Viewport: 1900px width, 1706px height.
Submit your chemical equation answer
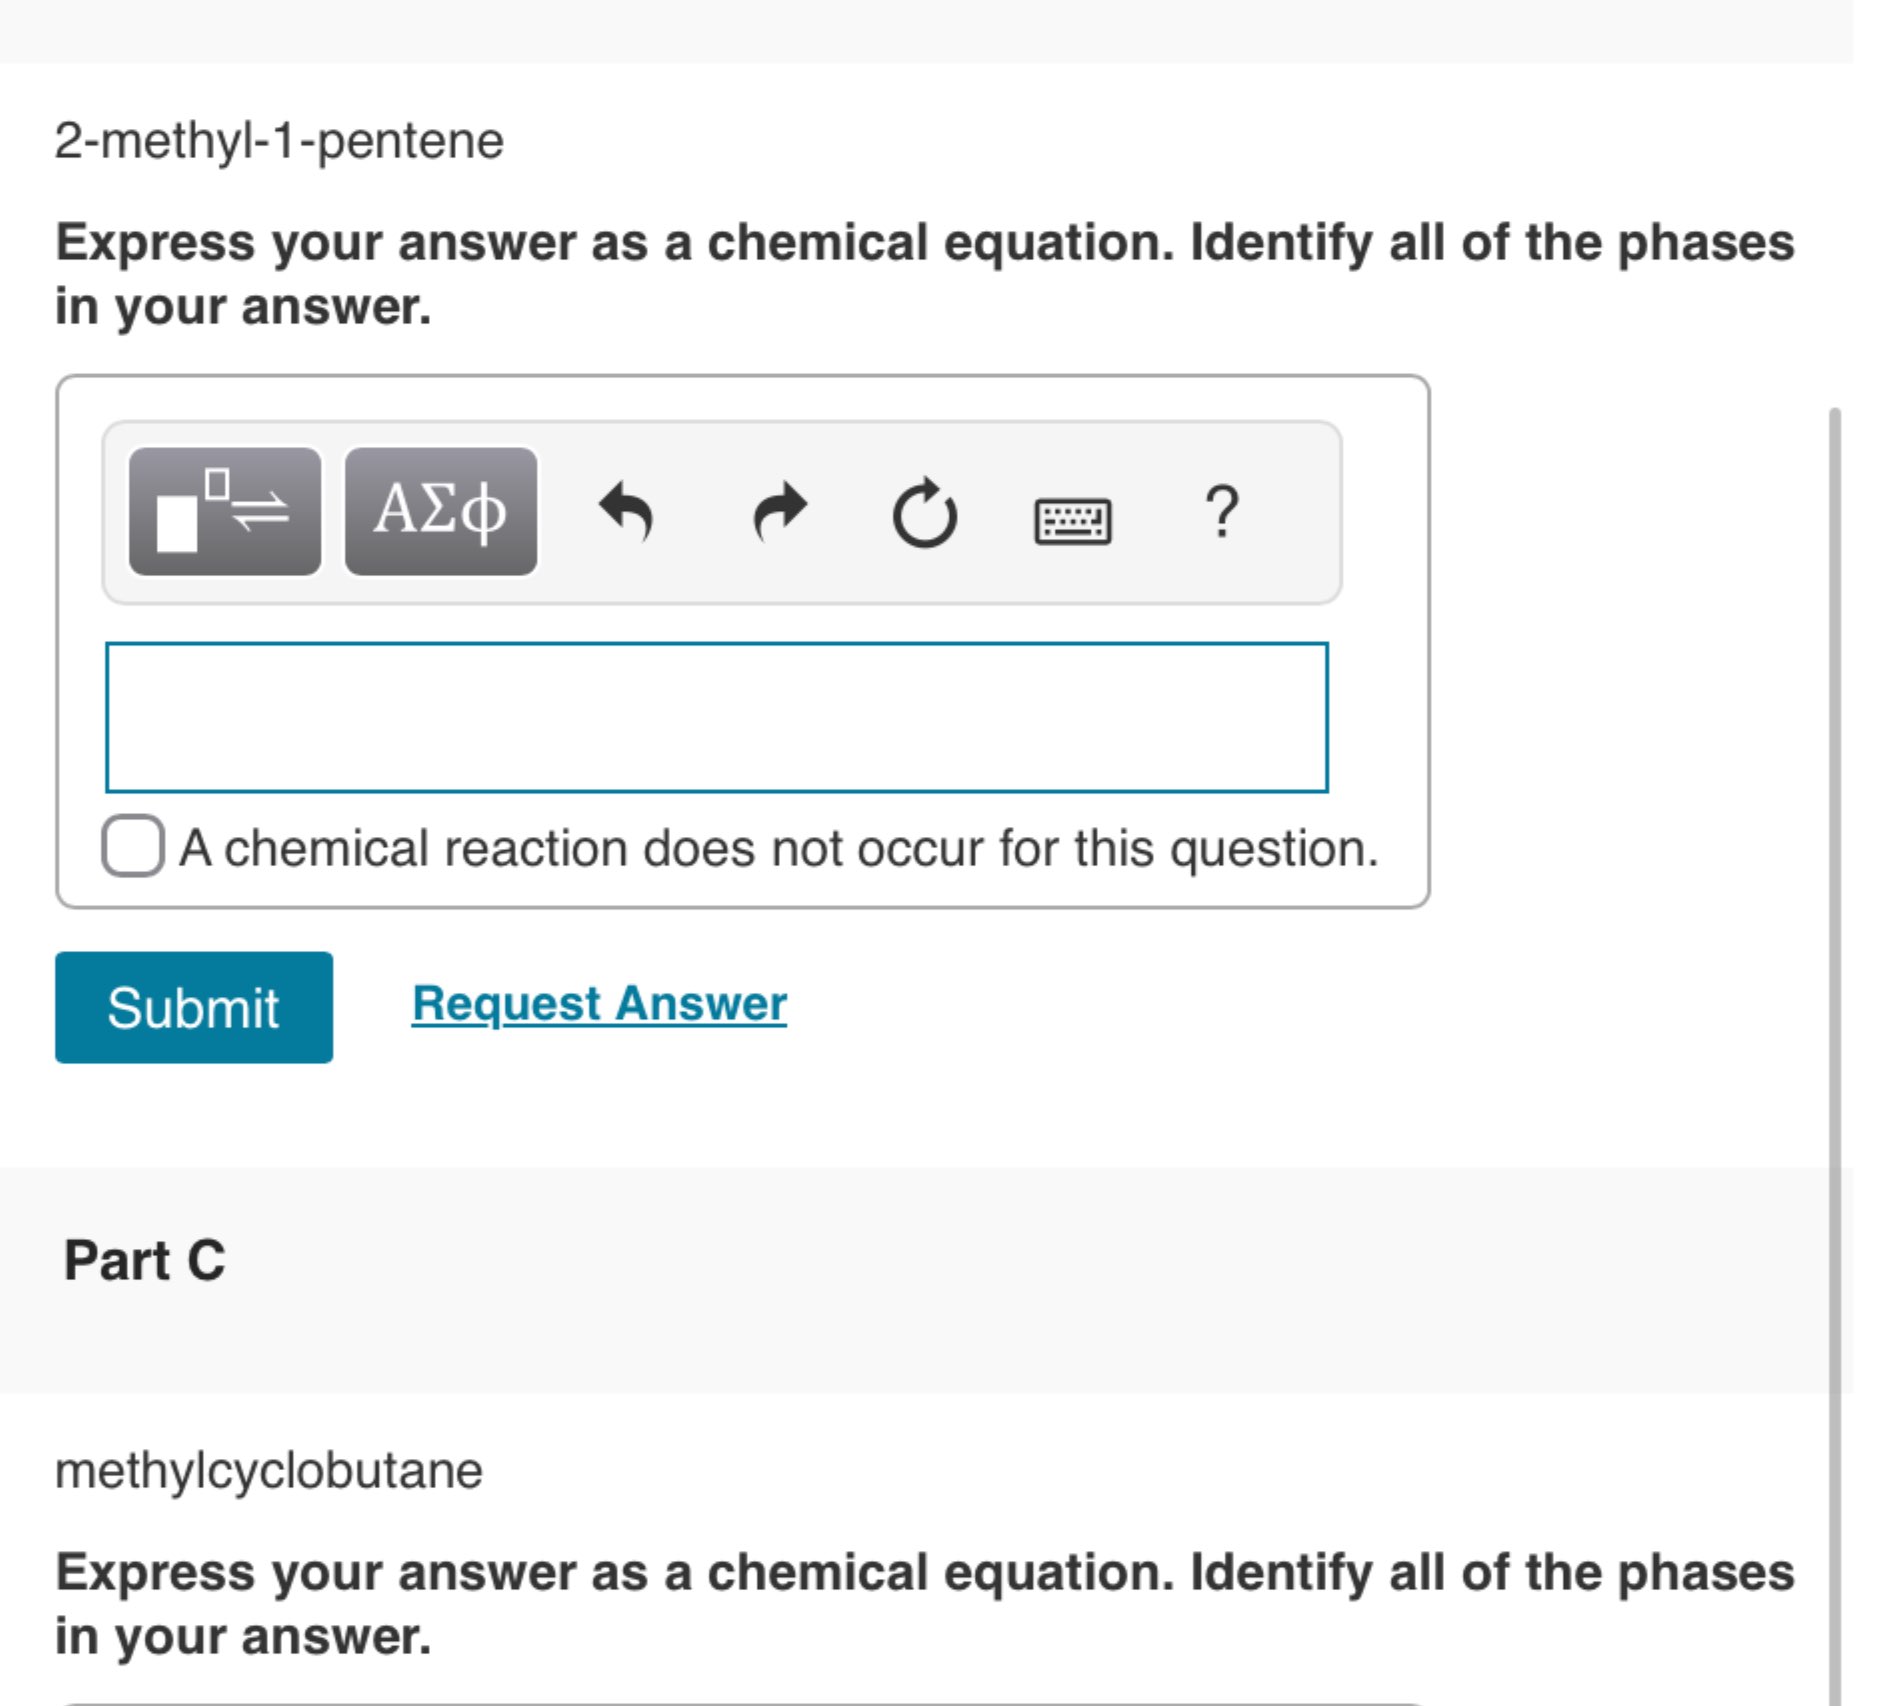[x=194, y=1007]
